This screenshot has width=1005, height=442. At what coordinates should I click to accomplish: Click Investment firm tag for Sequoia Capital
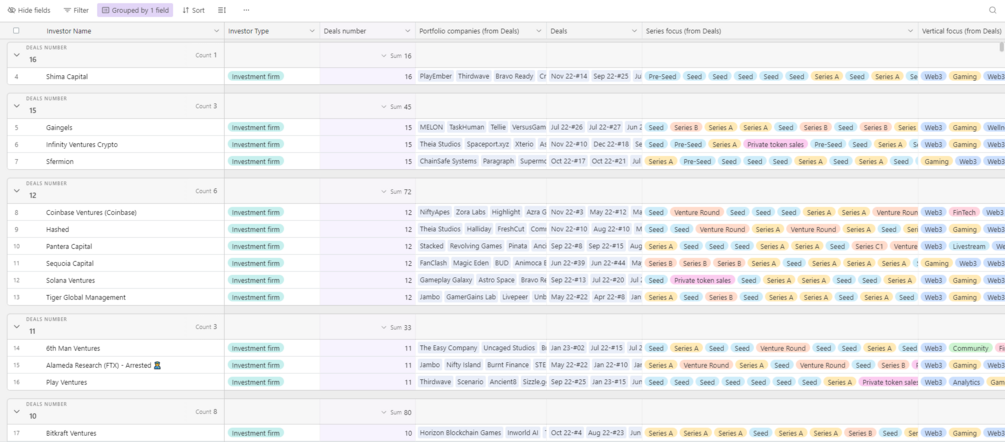[256, 263]
